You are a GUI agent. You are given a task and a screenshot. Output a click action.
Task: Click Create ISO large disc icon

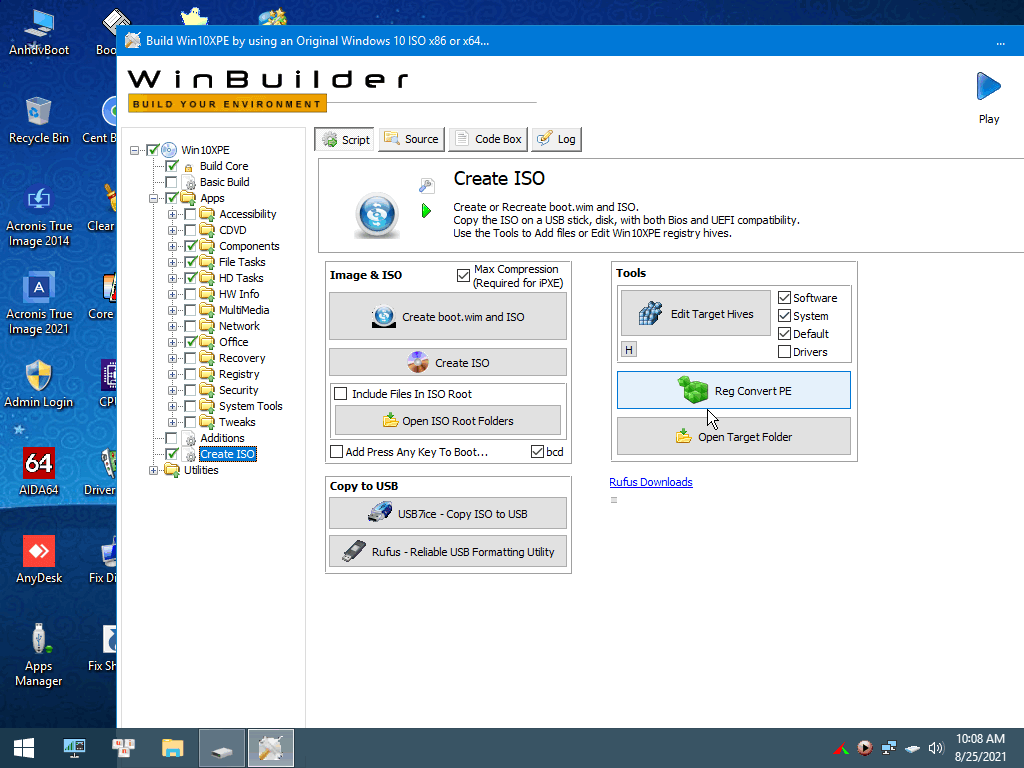click(x=377, y=215)
